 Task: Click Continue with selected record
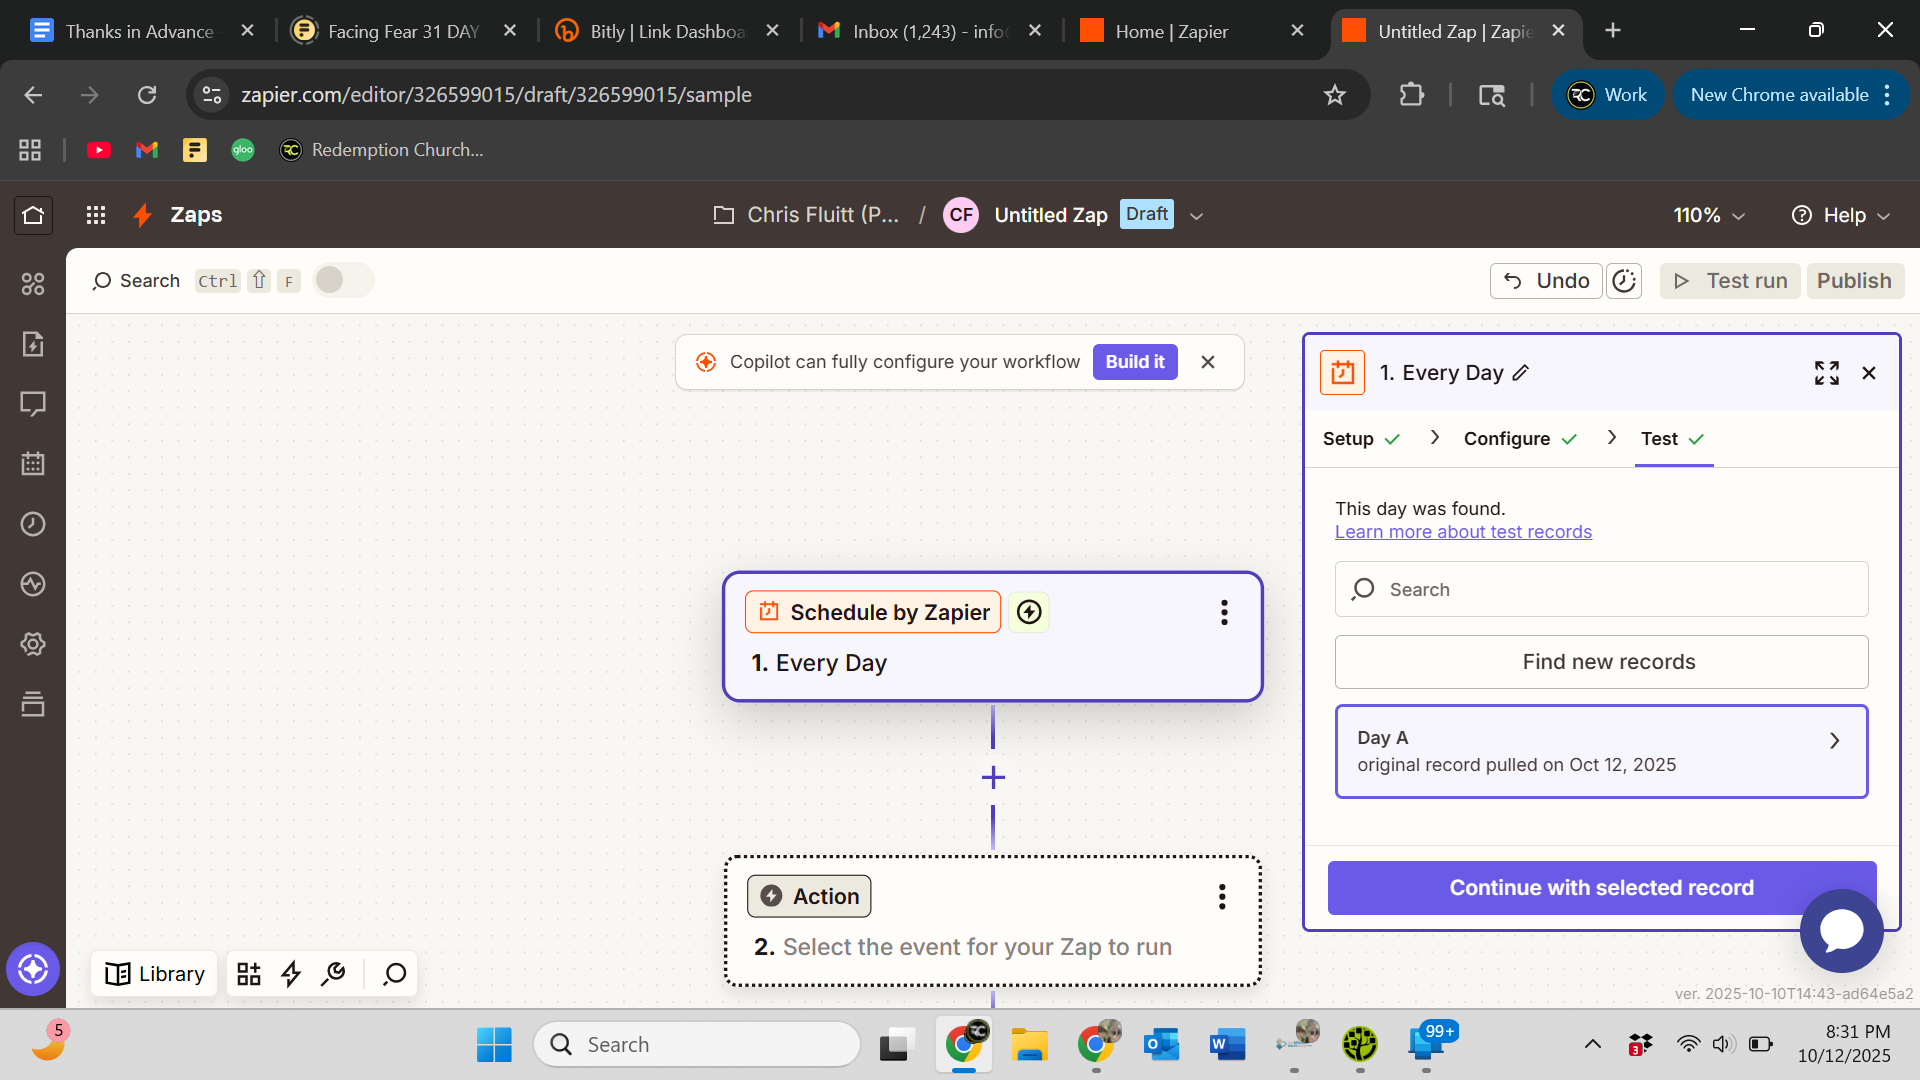tap(1601, 888)
